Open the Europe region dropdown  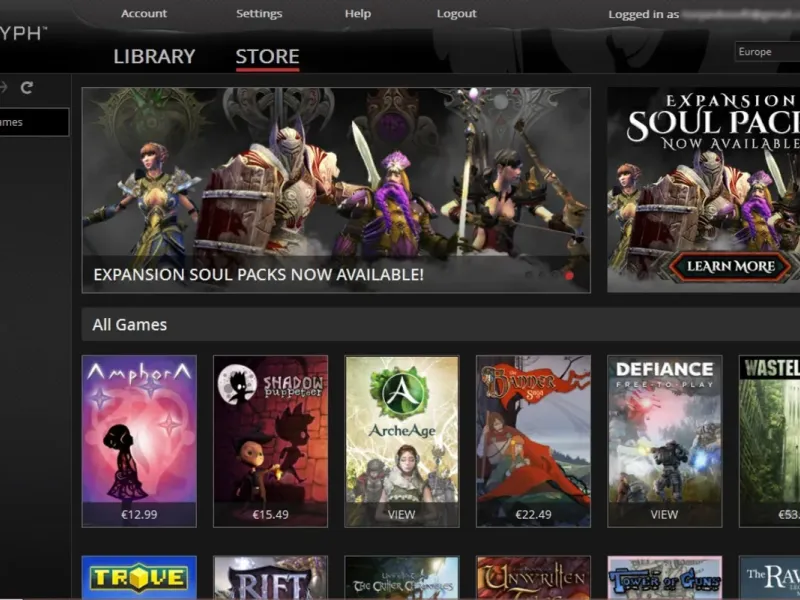tap(767, 52)
